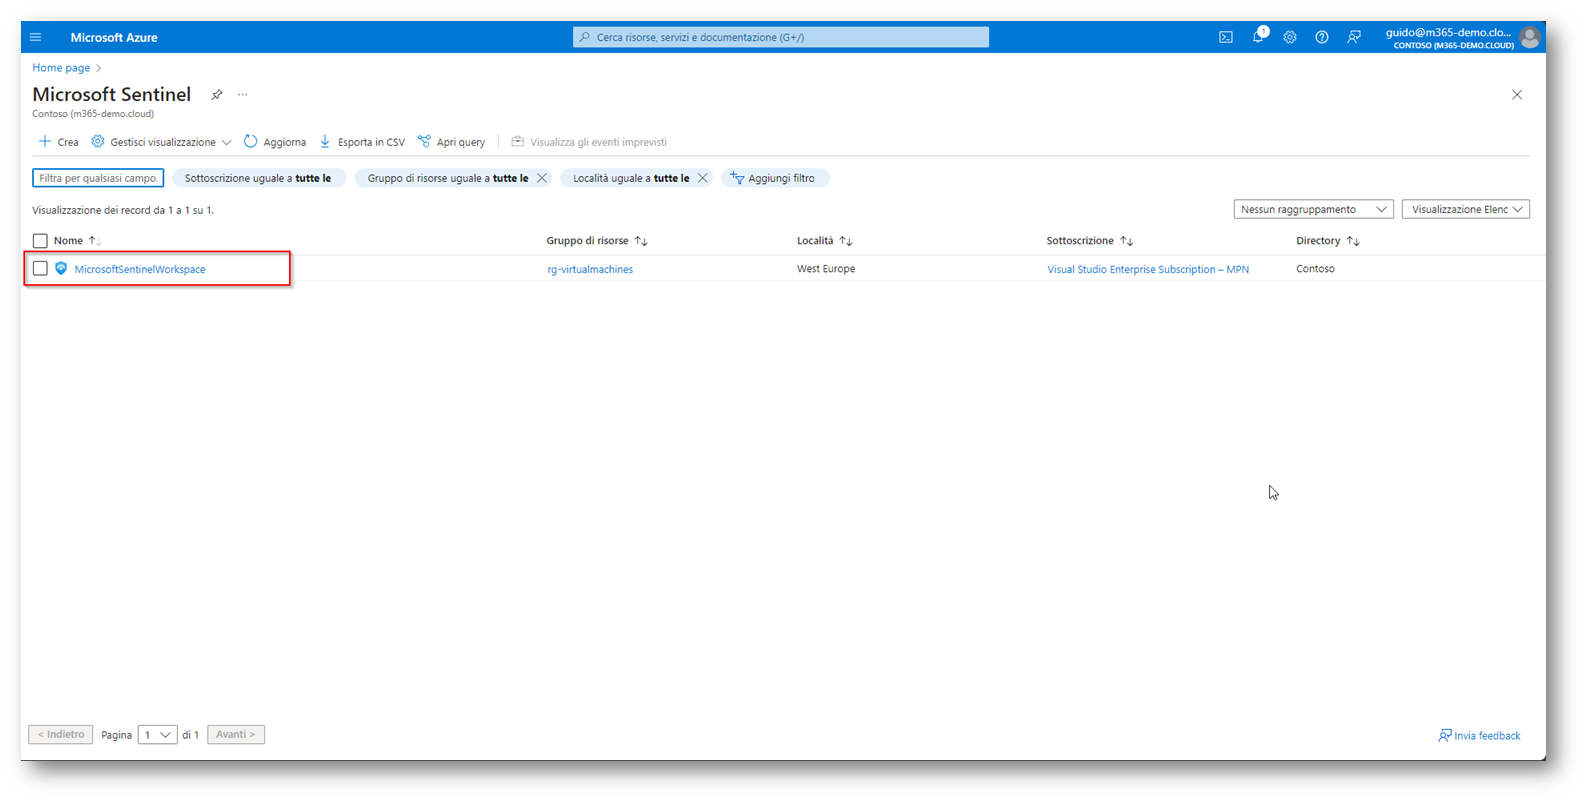The image size is (1588, 803).
Task: Open the feedback icon in top bar
Action: pyautogui.click(x=1354, y=37)
